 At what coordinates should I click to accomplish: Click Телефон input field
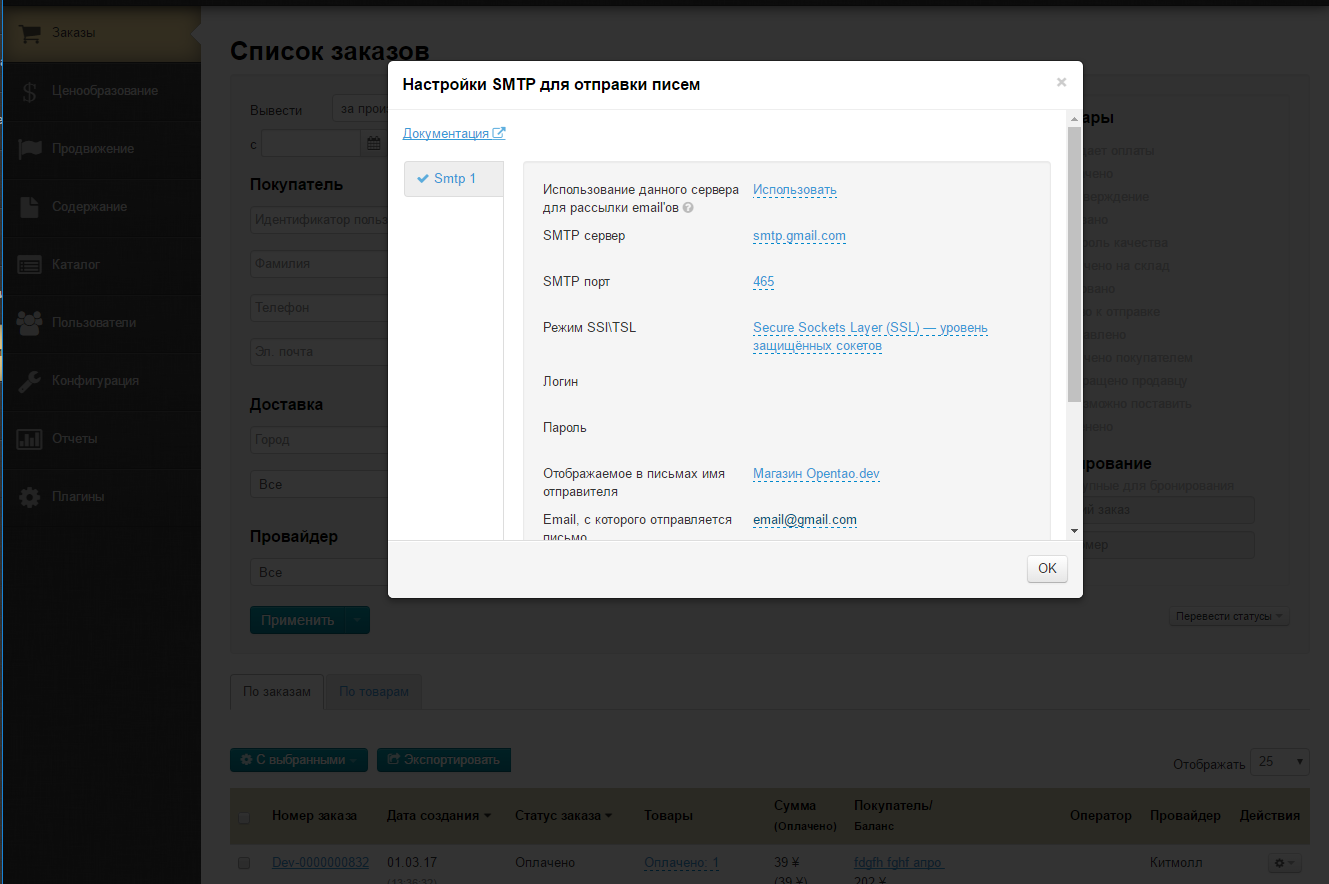(319, 308)
